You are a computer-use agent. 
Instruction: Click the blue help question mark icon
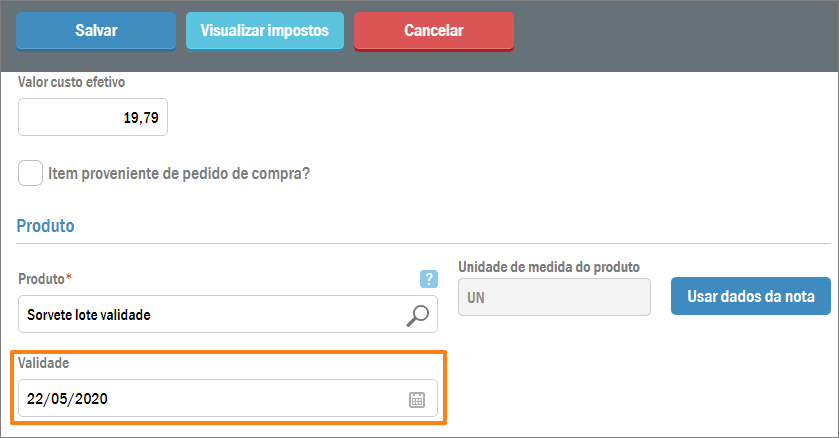(429, 279)
